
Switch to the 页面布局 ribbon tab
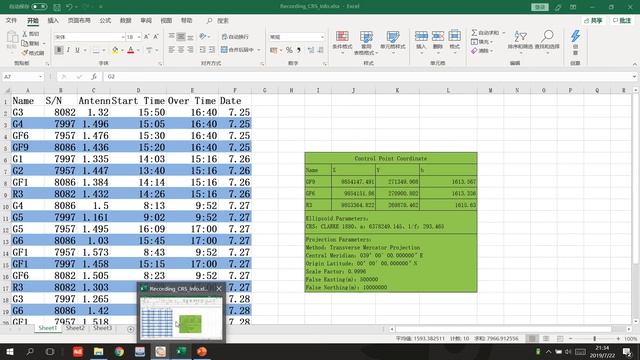coord(79,20)
